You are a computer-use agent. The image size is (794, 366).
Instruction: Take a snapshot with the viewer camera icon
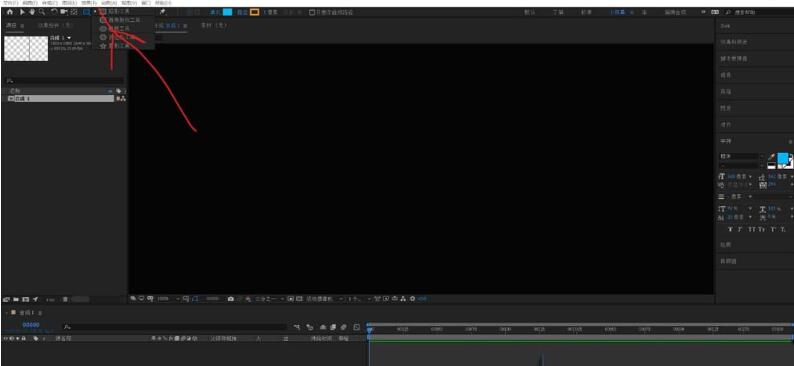click(231, 299)
